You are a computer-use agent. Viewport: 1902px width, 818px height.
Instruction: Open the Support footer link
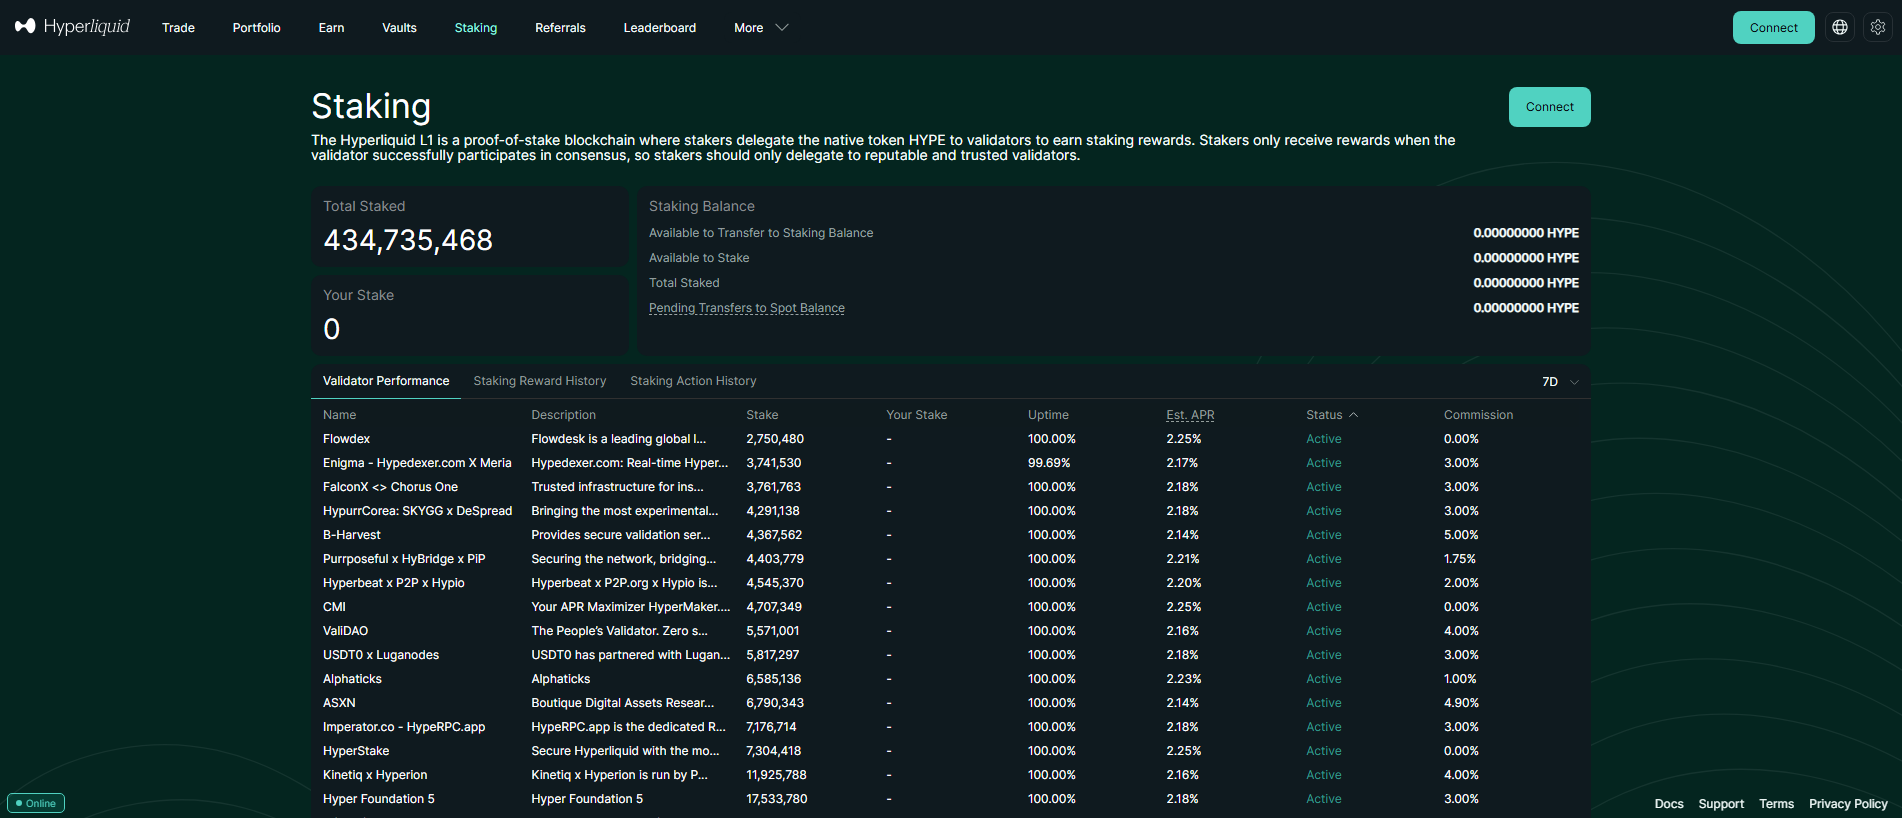[1721, 804]
